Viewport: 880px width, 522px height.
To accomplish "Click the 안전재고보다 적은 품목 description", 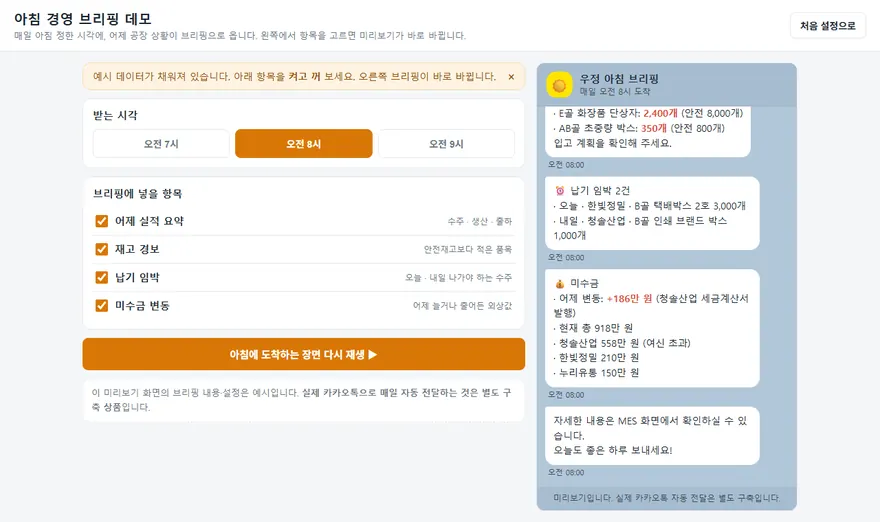I will click(x=468, y=250).
